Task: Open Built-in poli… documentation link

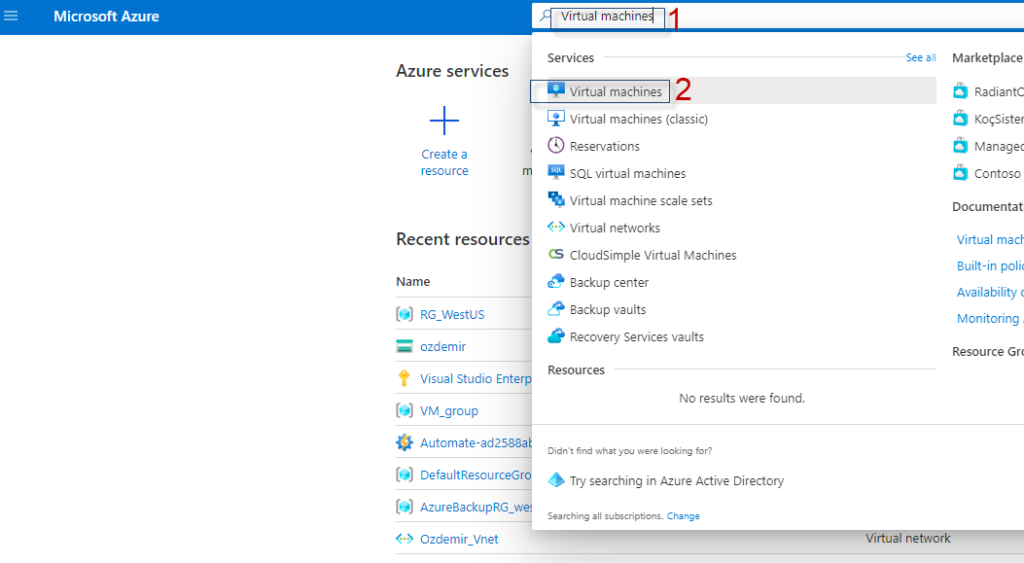Action: tap(990, 266)
